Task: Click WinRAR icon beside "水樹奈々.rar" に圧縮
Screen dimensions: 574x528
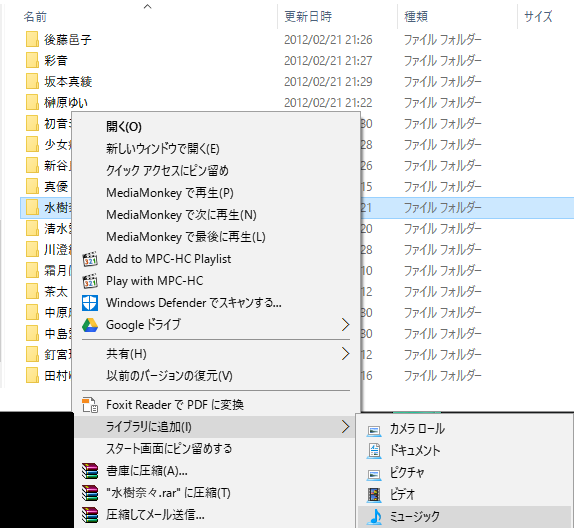Action: 90,493
